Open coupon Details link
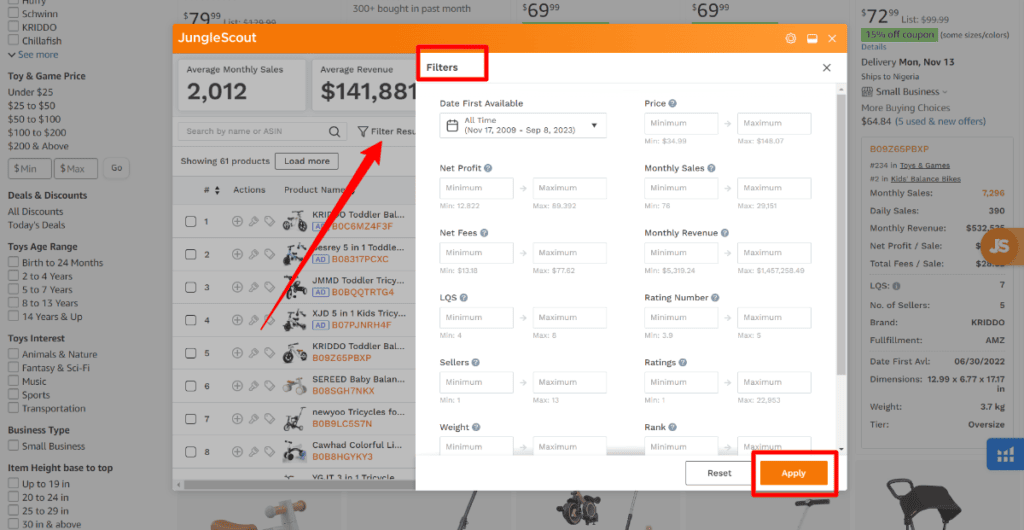 [x=874, y=47]
